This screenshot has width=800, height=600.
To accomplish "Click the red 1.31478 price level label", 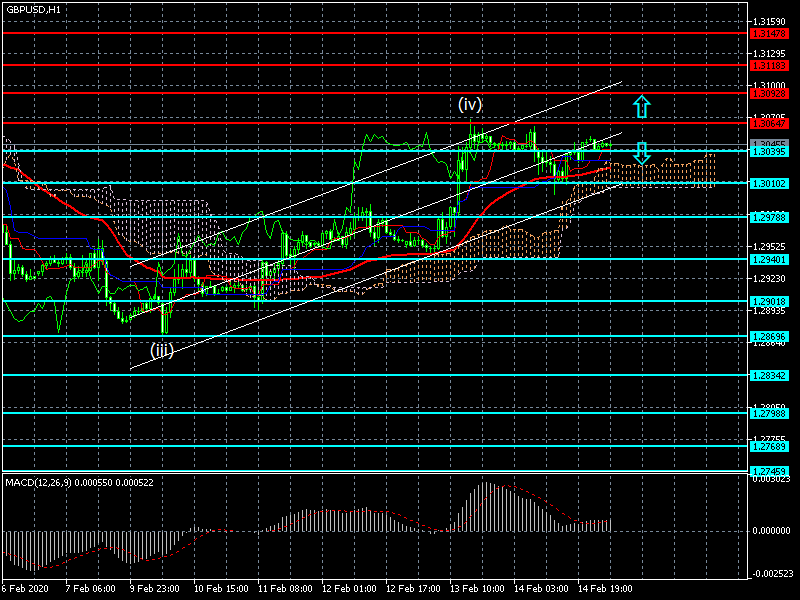I will pos(769,34).
